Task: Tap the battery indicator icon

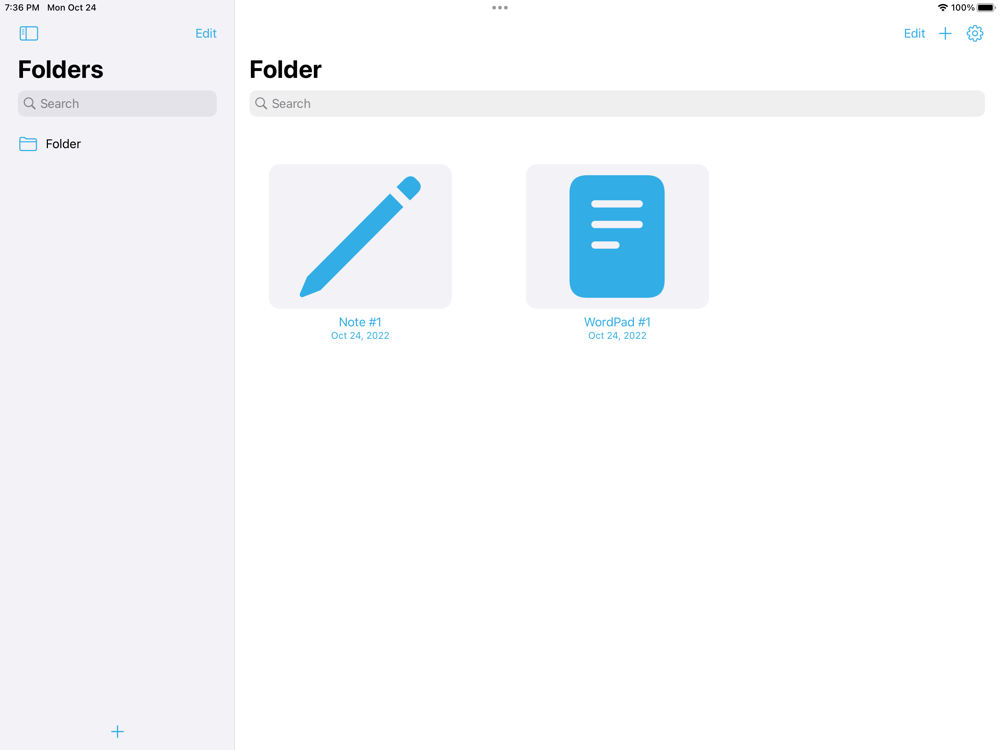Action: (986, 8)
